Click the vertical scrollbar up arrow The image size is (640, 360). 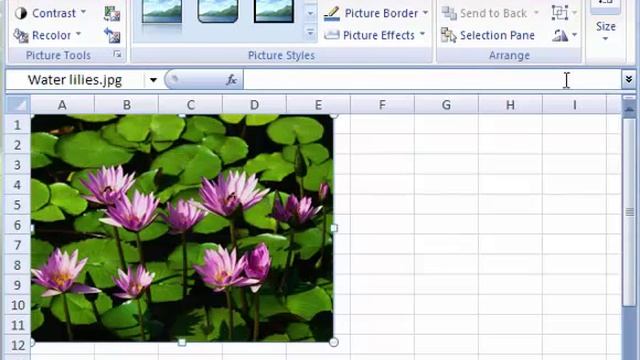[x=629, y=108]
